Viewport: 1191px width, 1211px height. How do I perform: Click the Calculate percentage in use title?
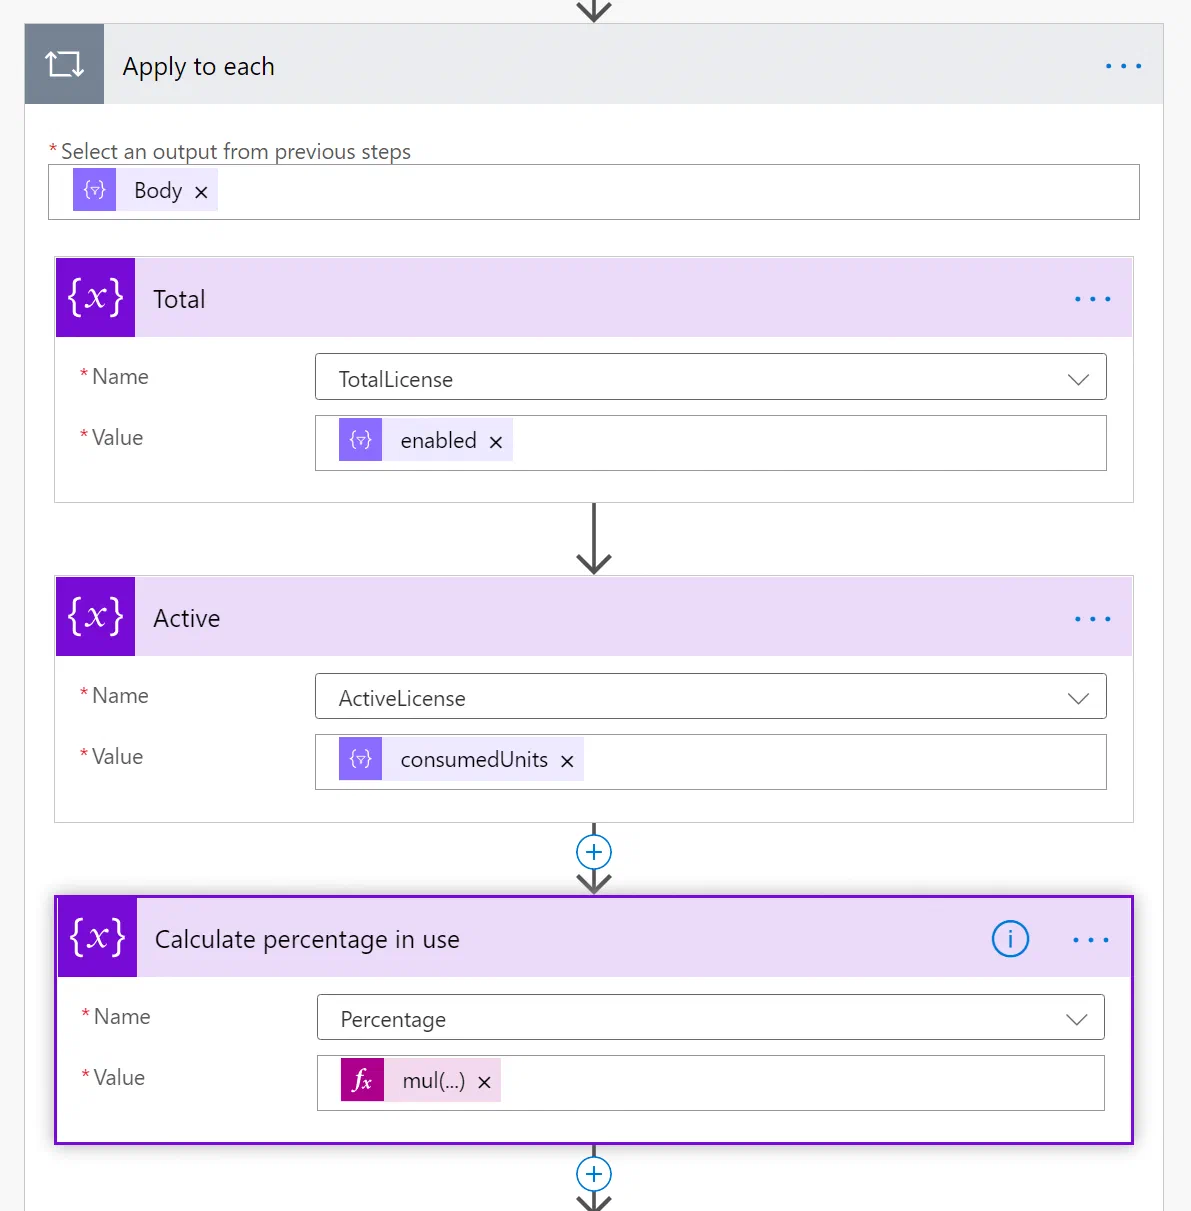307,940
